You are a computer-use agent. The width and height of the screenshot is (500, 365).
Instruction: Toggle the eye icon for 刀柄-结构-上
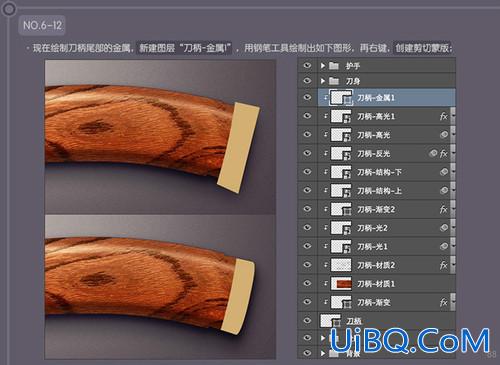click(307, 190)
